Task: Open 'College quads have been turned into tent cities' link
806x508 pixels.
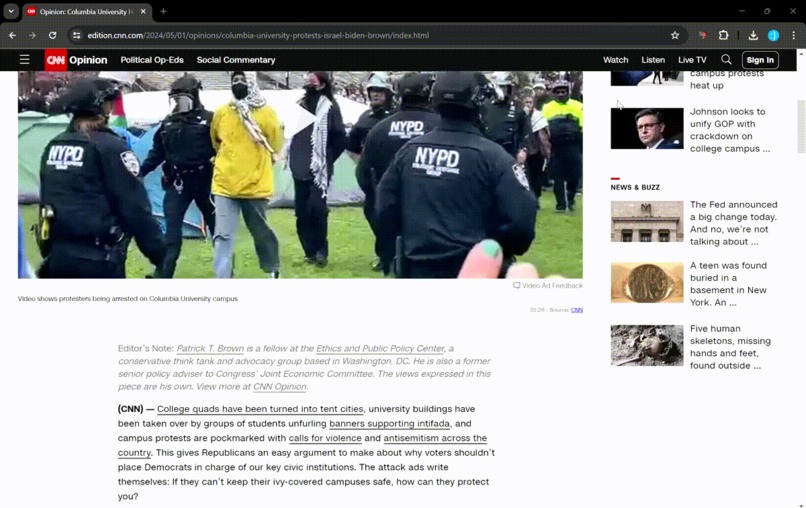Action: (260, 409)
